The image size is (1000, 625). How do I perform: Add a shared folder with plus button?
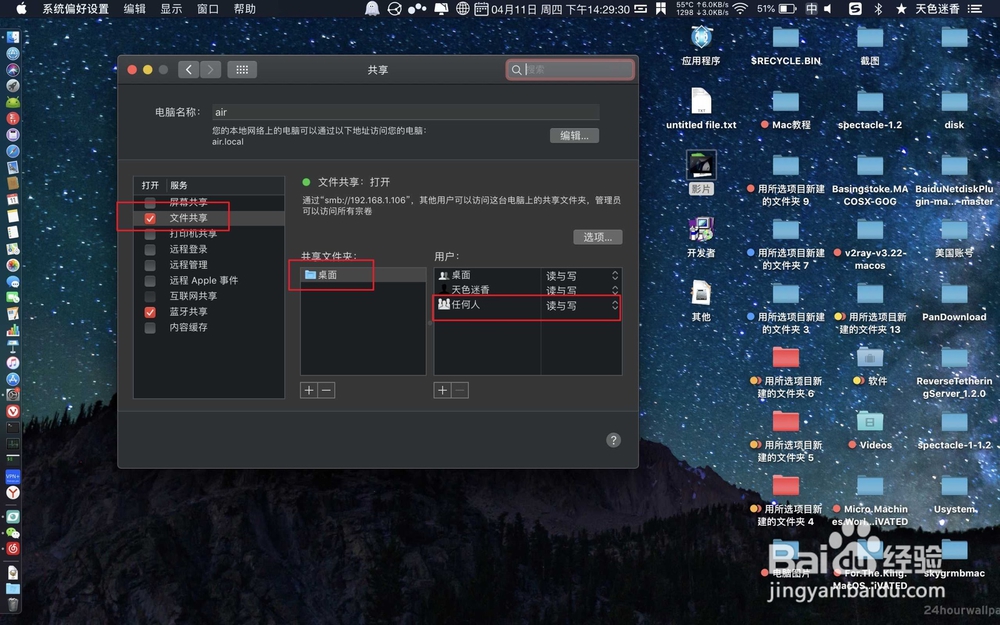(x=309, y=390)
